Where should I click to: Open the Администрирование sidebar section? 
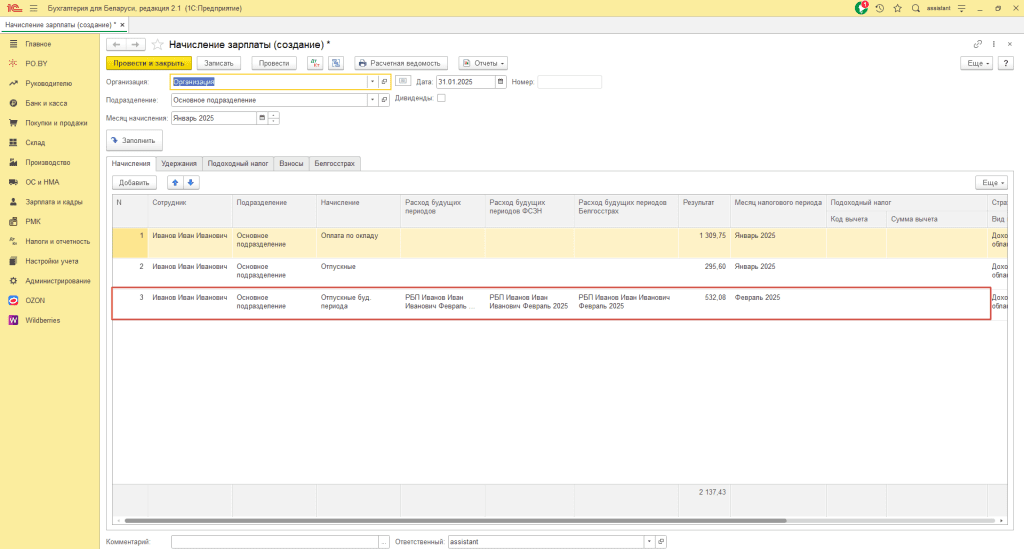[57, 281]
